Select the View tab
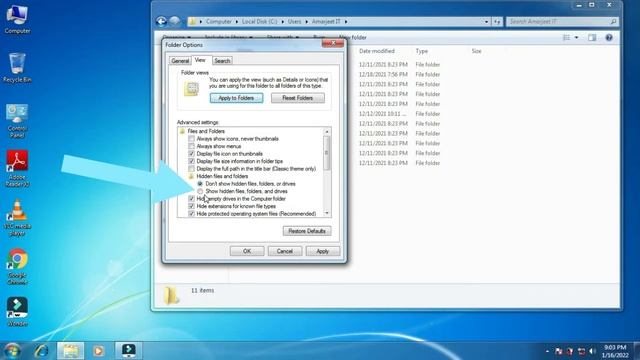This screenshot has width=640, height=360. point(200,60)
